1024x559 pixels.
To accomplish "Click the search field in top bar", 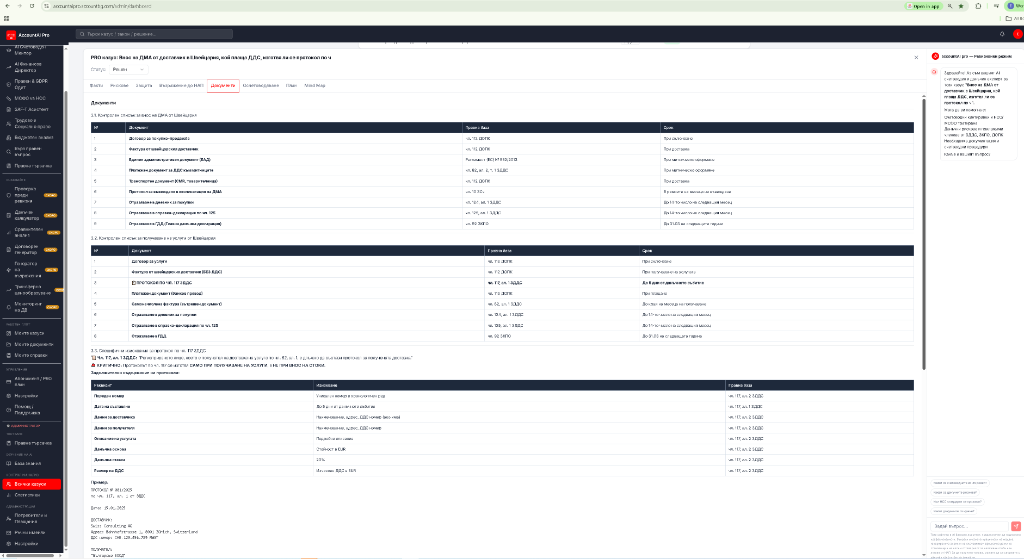I will click(x=154, y=34).
